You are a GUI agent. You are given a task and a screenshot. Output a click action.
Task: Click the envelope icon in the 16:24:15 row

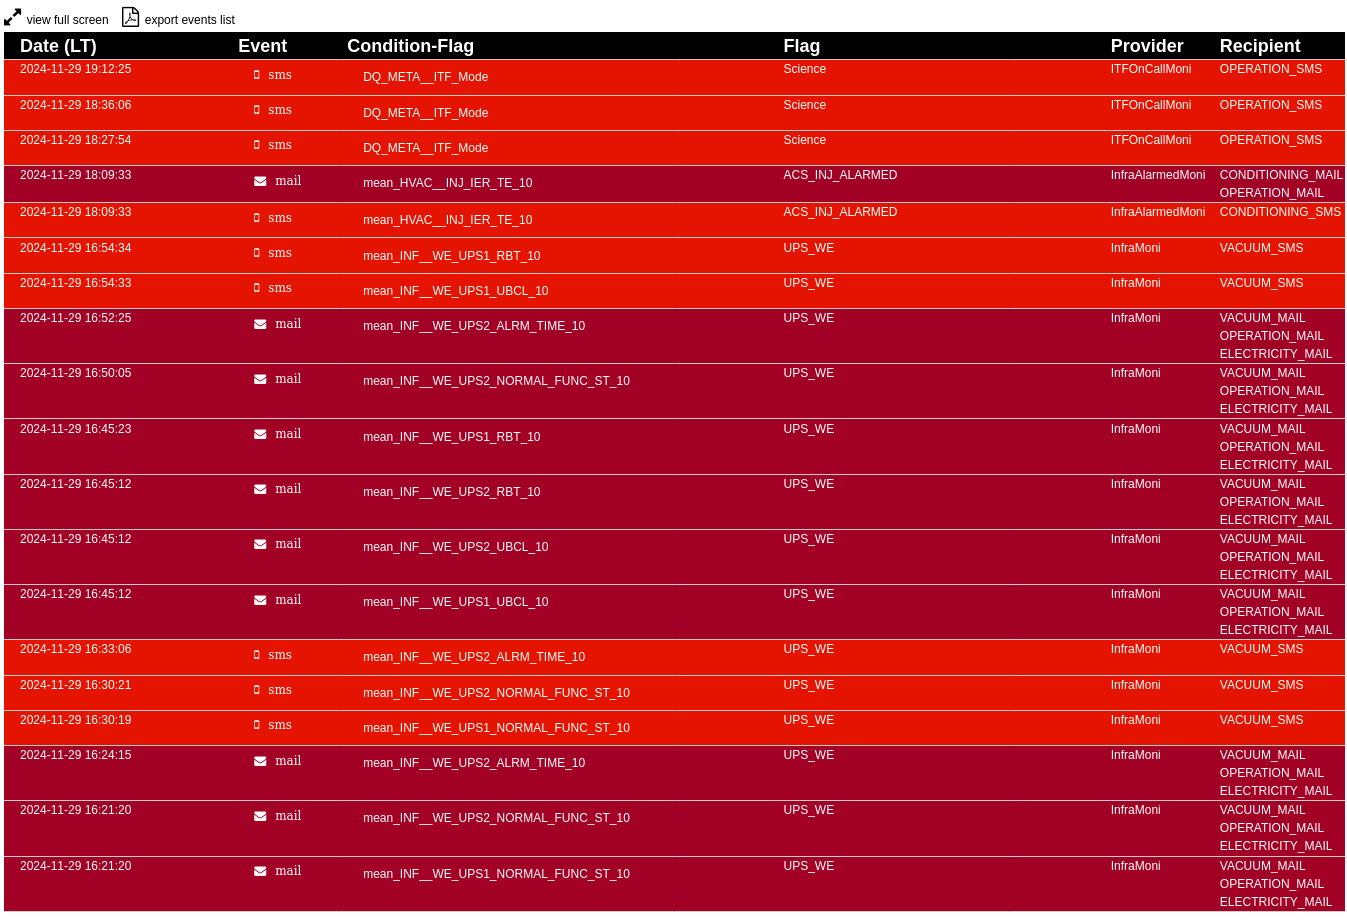click(x=260, y=761)
